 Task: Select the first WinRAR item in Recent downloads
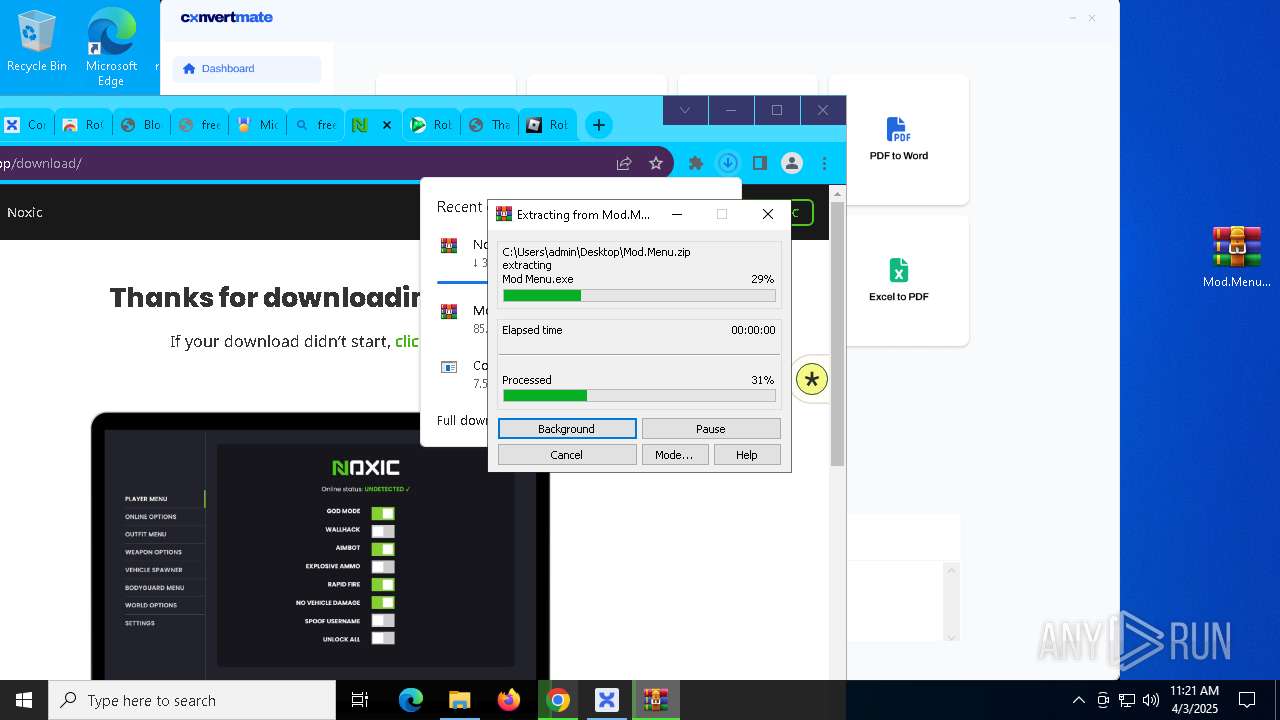(449, 245)
